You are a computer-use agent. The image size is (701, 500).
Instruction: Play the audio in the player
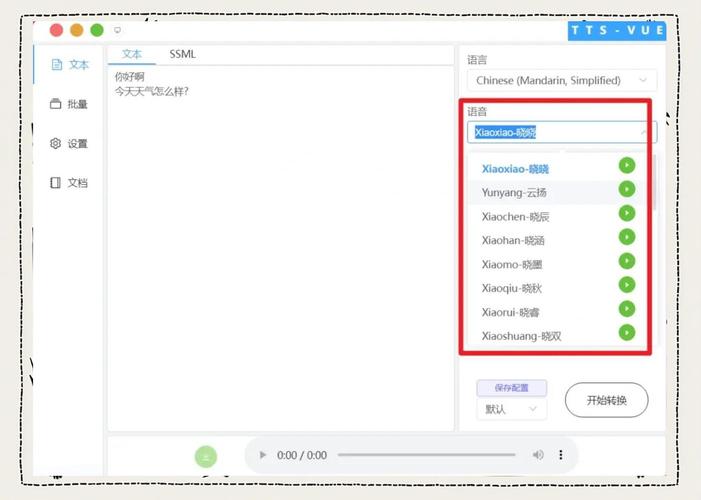262,455
